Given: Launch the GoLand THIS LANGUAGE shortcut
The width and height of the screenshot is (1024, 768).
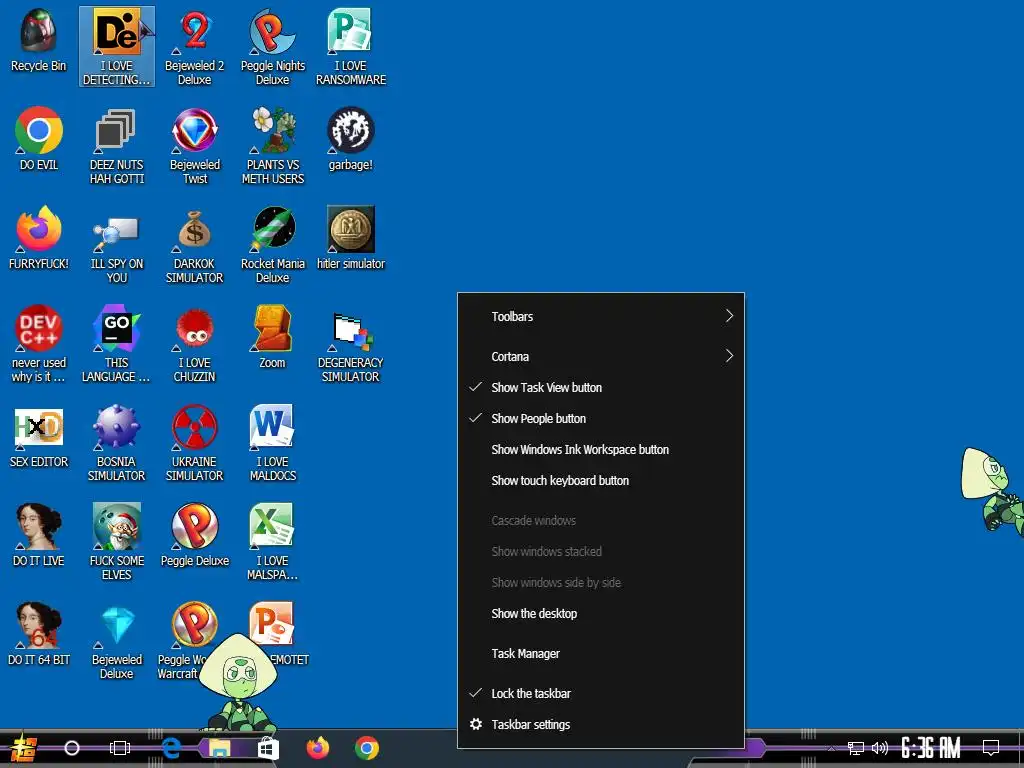Looking at the screenshot, I should pos(117,344).
